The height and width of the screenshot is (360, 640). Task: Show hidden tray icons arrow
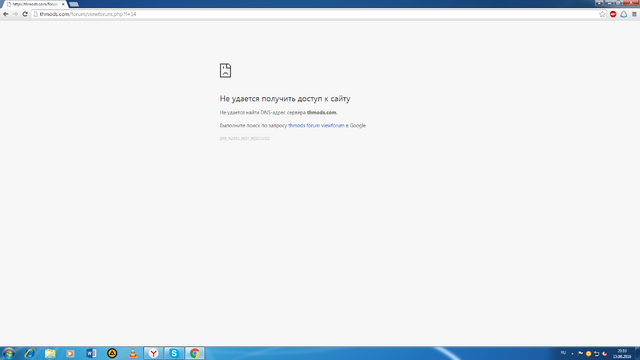tap(572, 353)
